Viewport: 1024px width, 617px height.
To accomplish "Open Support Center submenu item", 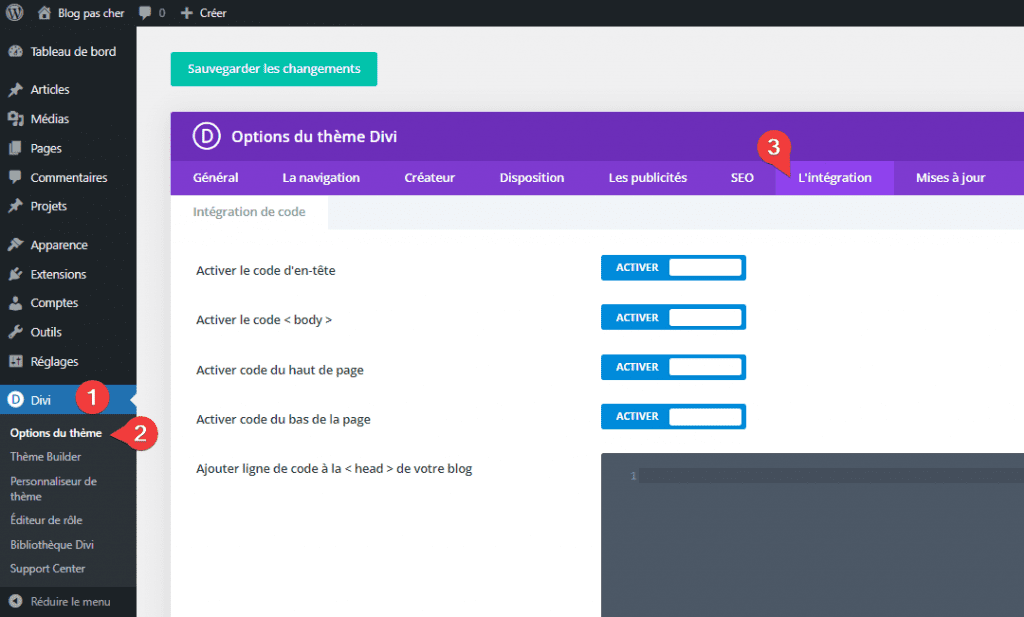I will [x=48, y=569].
